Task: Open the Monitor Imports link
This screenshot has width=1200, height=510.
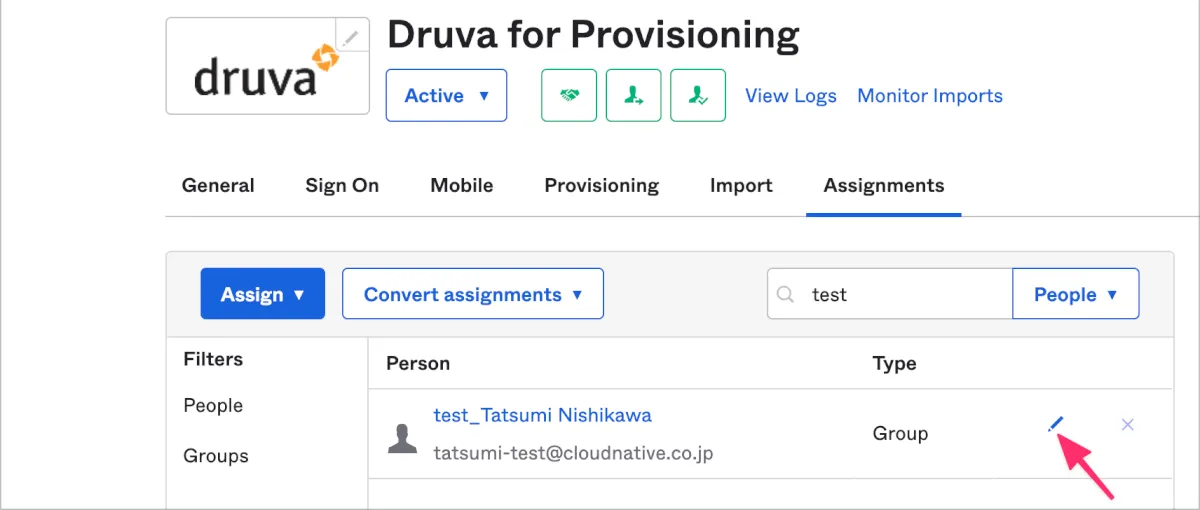Action: point(930,96)
